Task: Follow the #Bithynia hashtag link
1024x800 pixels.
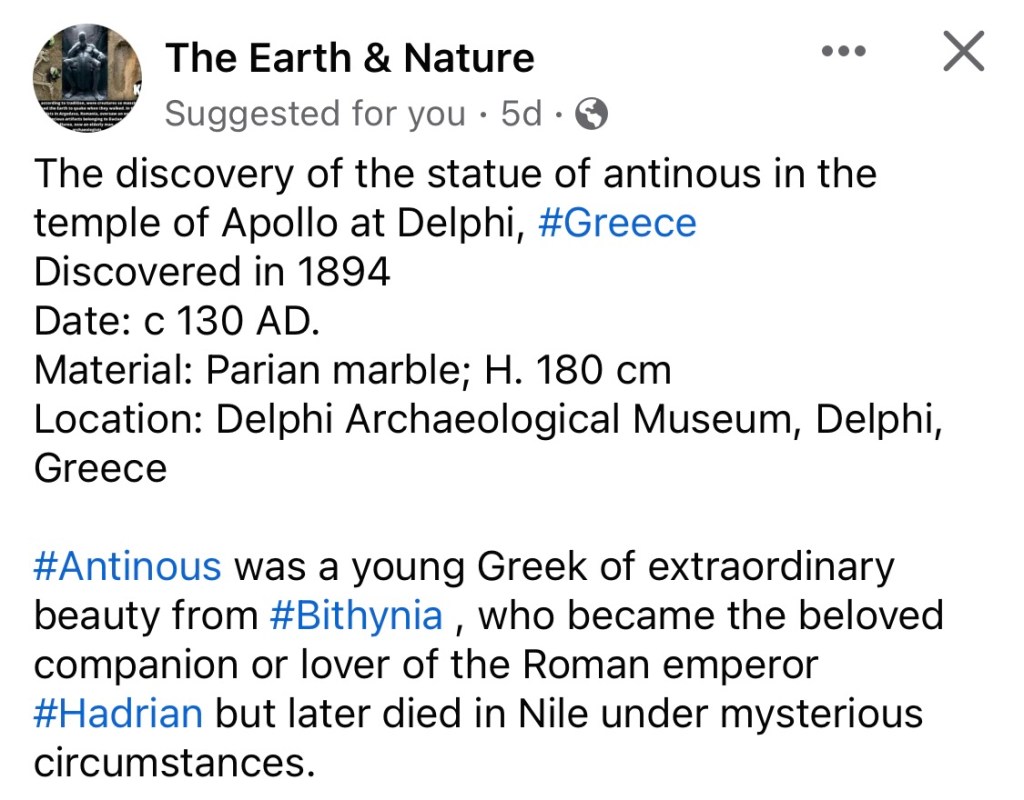Action: coord(356,615)
